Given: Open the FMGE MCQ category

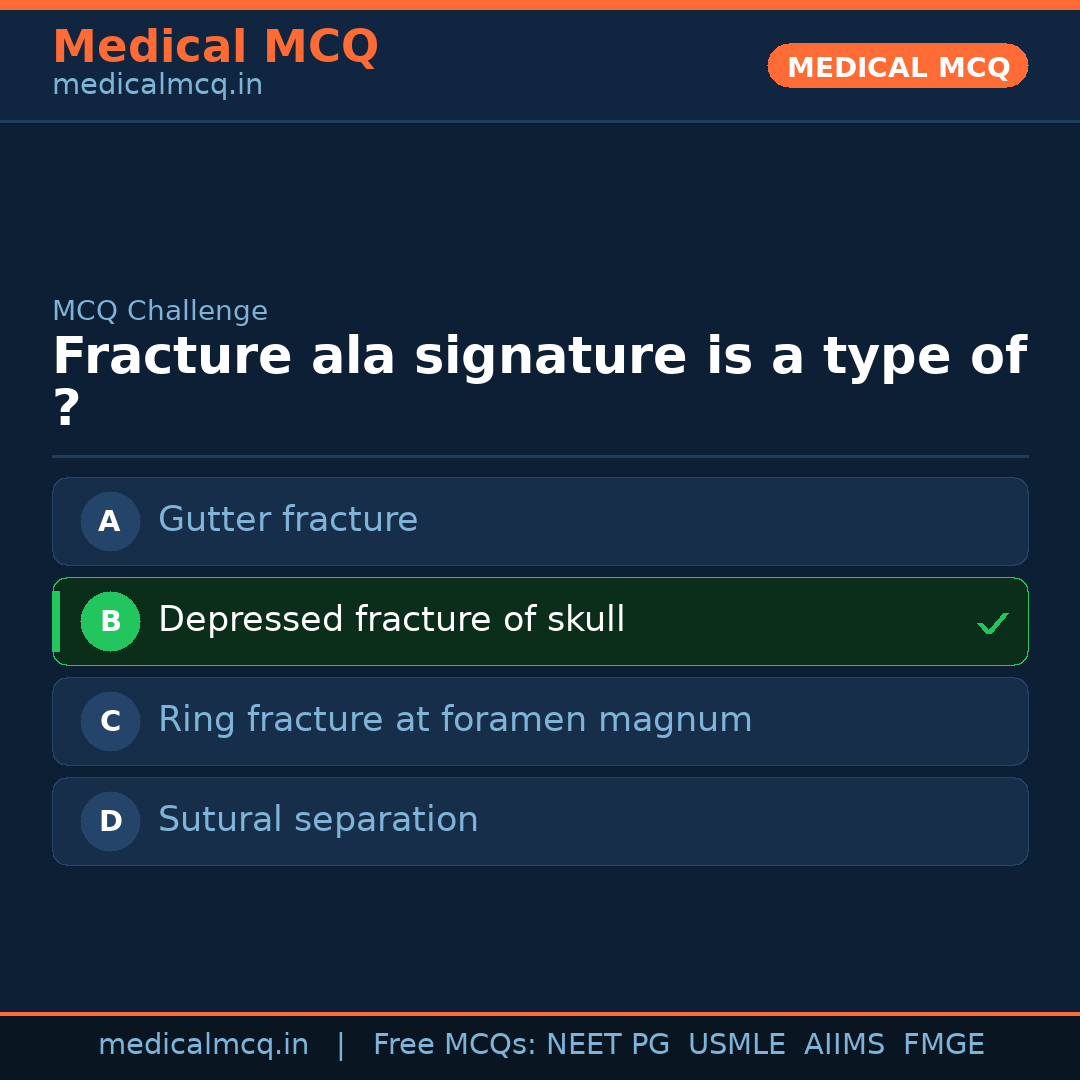Looking at the screenshot, I should point(943,1044).
